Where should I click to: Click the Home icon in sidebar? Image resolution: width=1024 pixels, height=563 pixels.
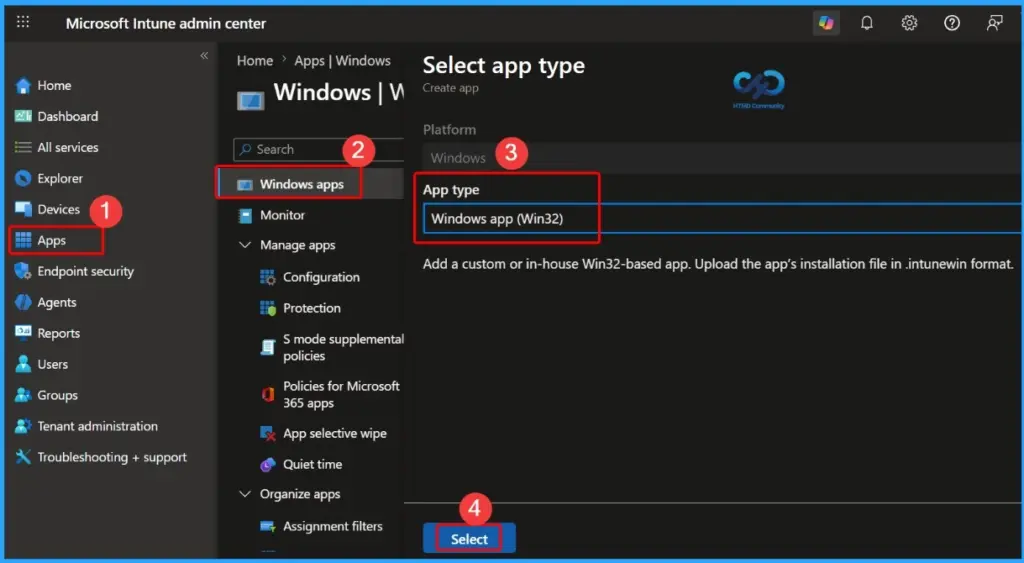coord(23,86)
